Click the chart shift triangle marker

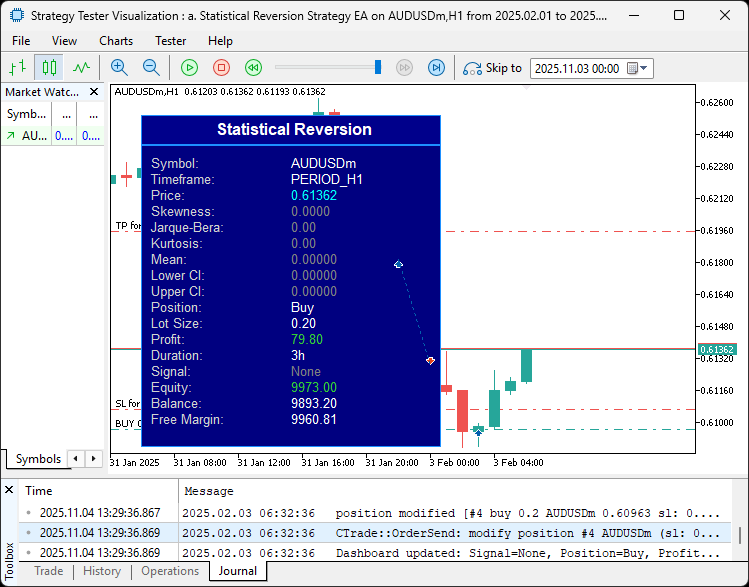click(526, 88)
